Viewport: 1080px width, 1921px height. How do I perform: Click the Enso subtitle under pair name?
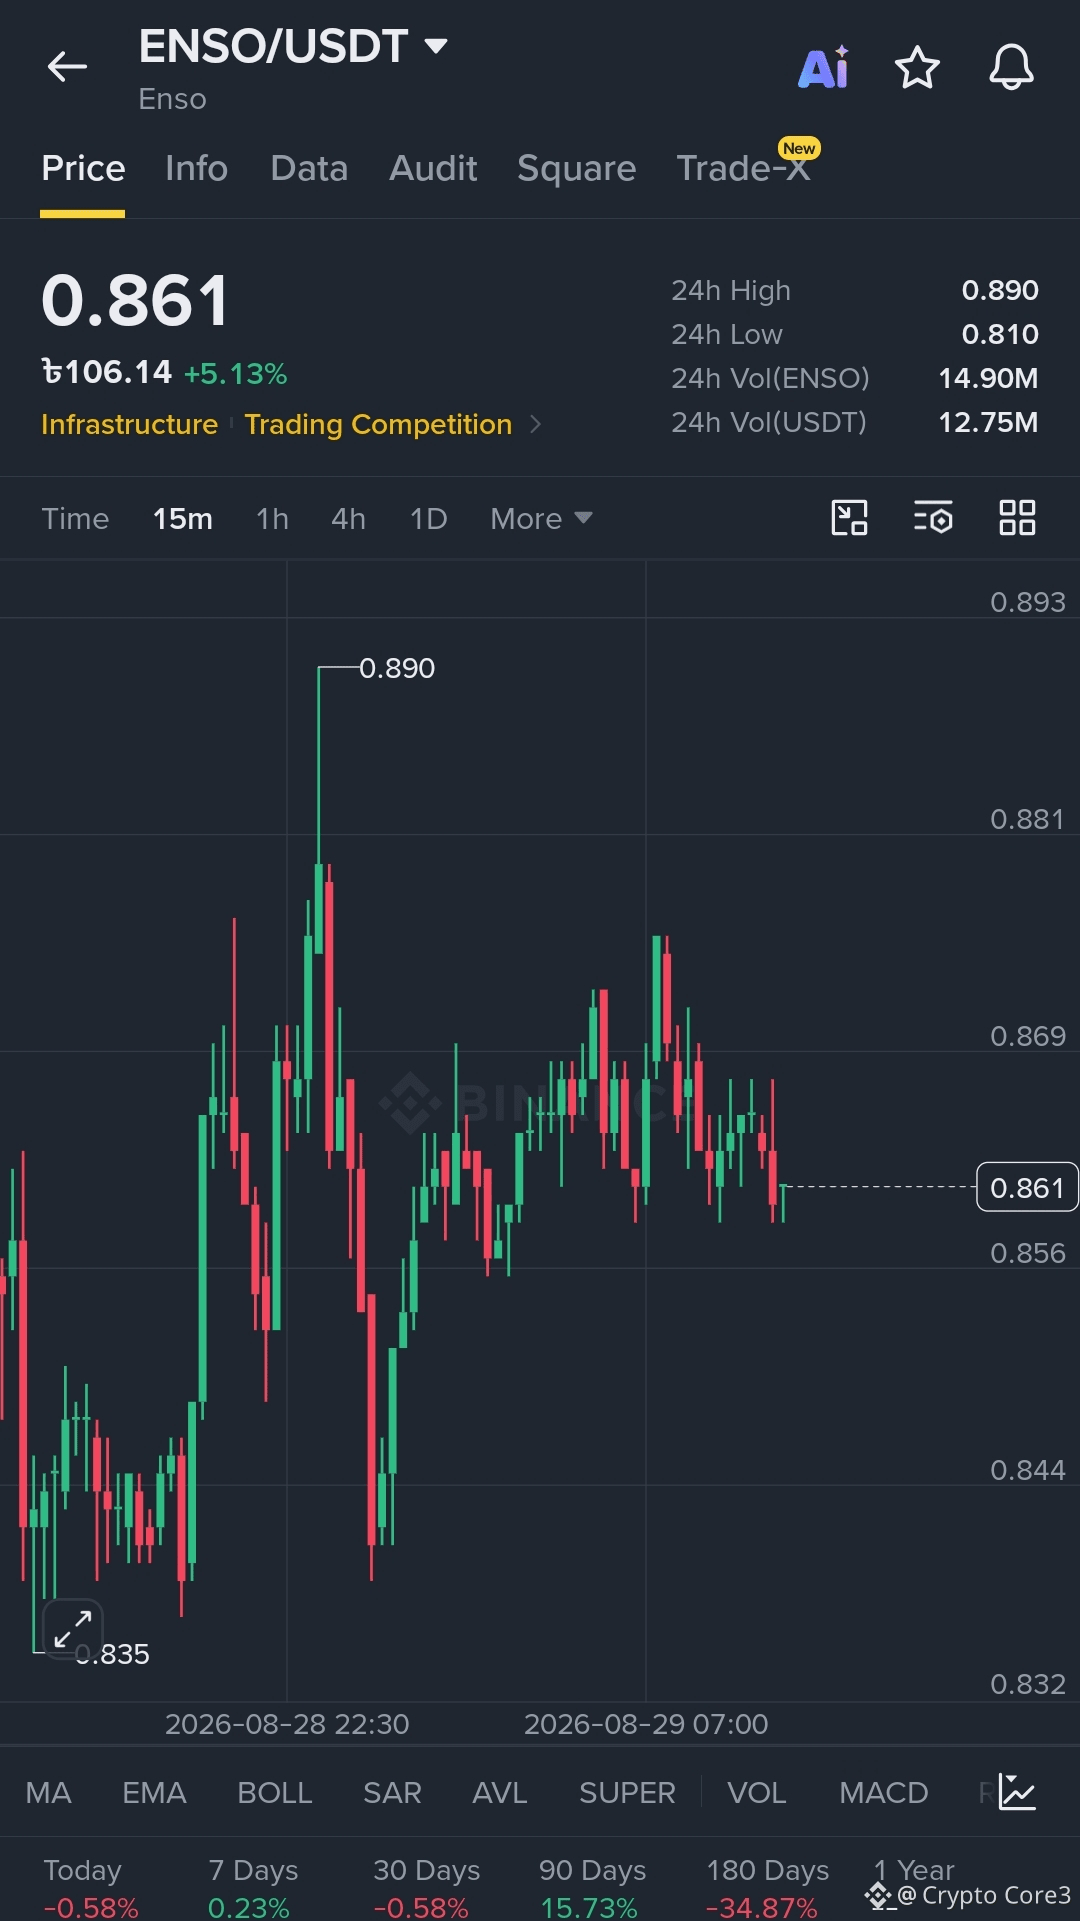tap(172, 99)
